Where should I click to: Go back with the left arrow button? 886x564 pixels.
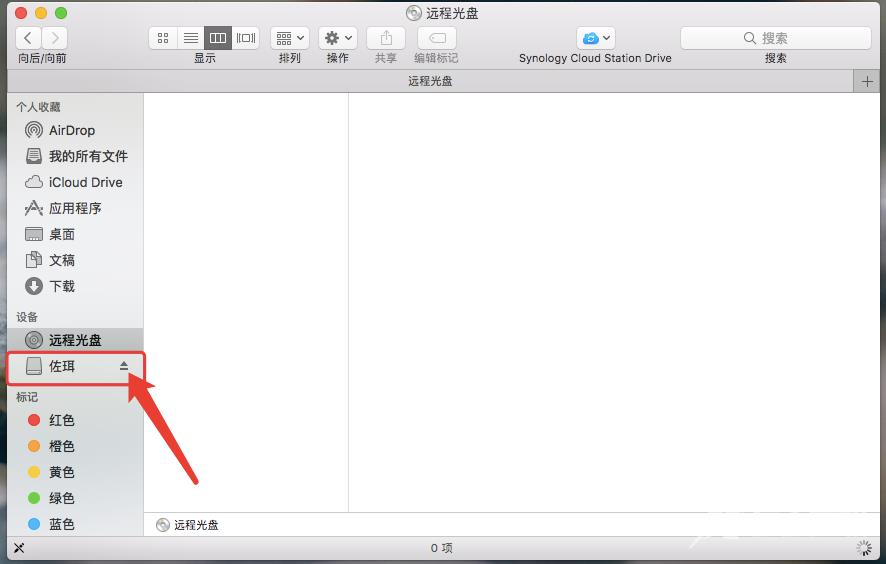29,38
